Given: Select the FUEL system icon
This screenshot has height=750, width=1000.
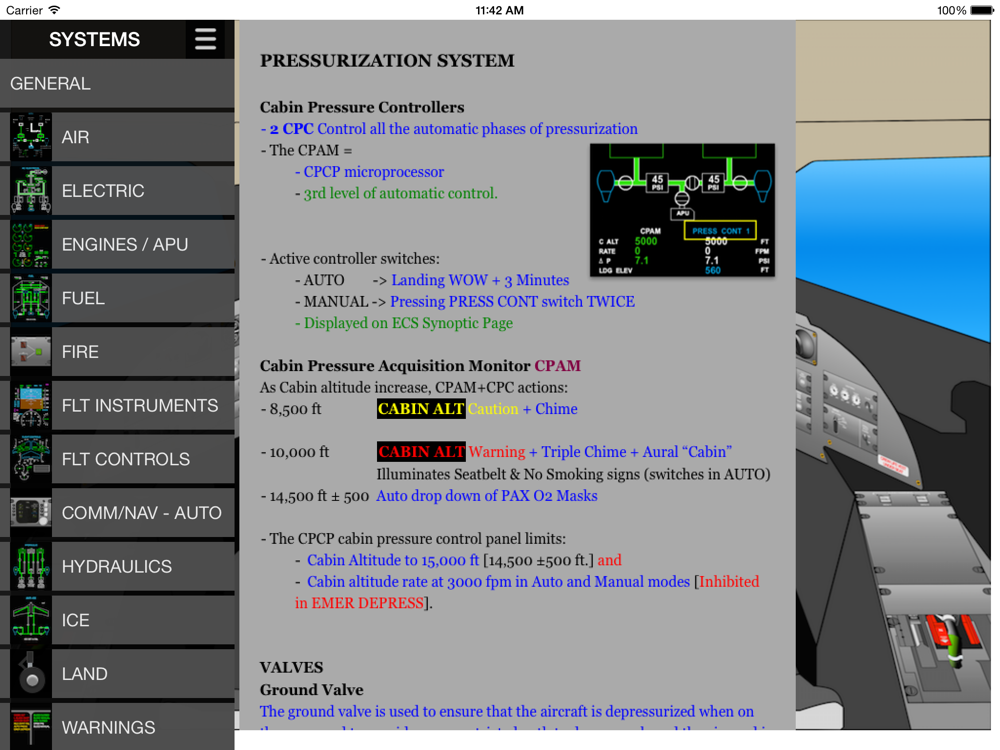Looking at the screenshot, I should [x=31, y=298].
